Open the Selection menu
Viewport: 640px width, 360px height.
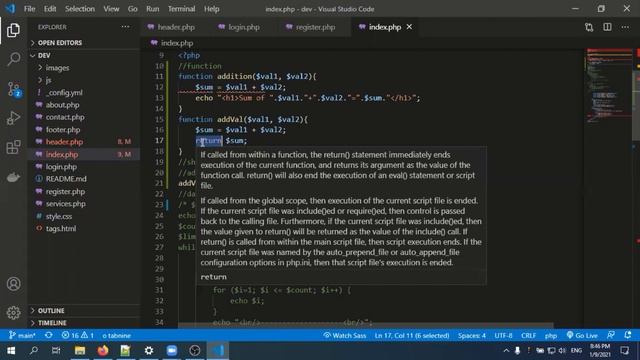(80, 9)
